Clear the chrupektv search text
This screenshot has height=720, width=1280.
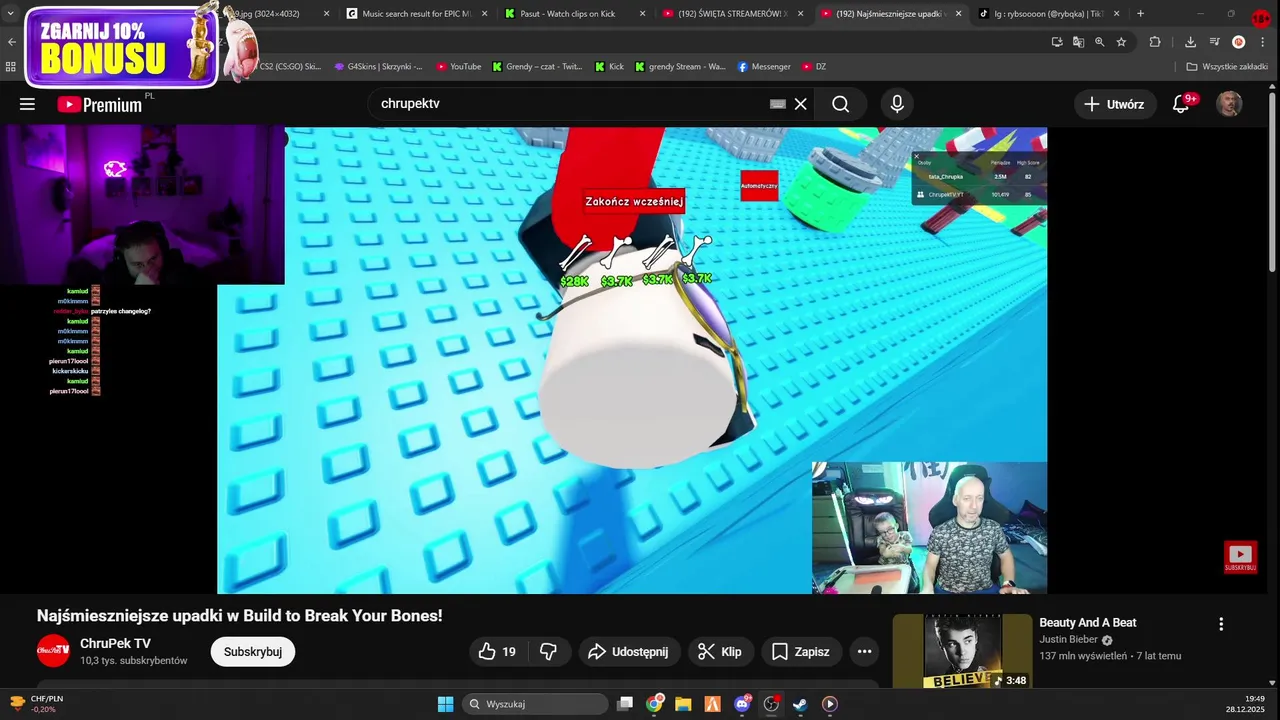(801, 104)
